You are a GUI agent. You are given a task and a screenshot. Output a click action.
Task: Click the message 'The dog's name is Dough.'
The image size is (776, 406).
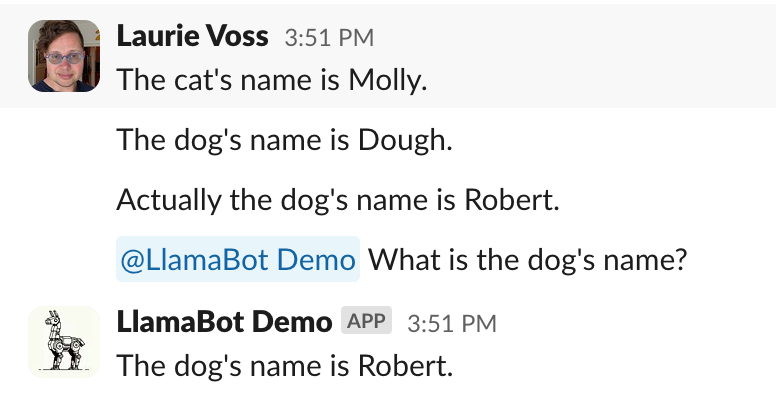click(x=285, y=139)
